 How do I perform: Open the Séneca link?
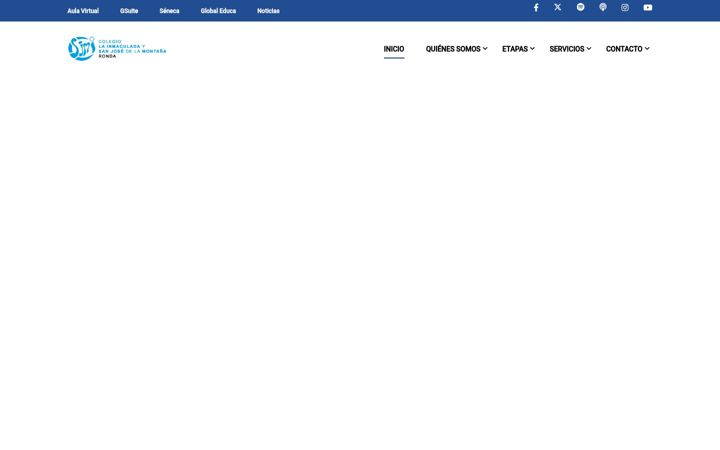click(x=169, y=11)
